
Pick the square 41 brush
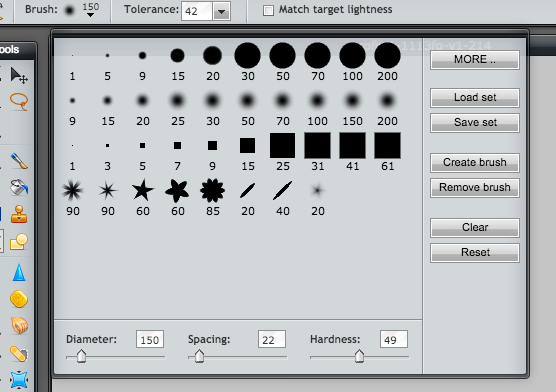[x=352, y=145]
